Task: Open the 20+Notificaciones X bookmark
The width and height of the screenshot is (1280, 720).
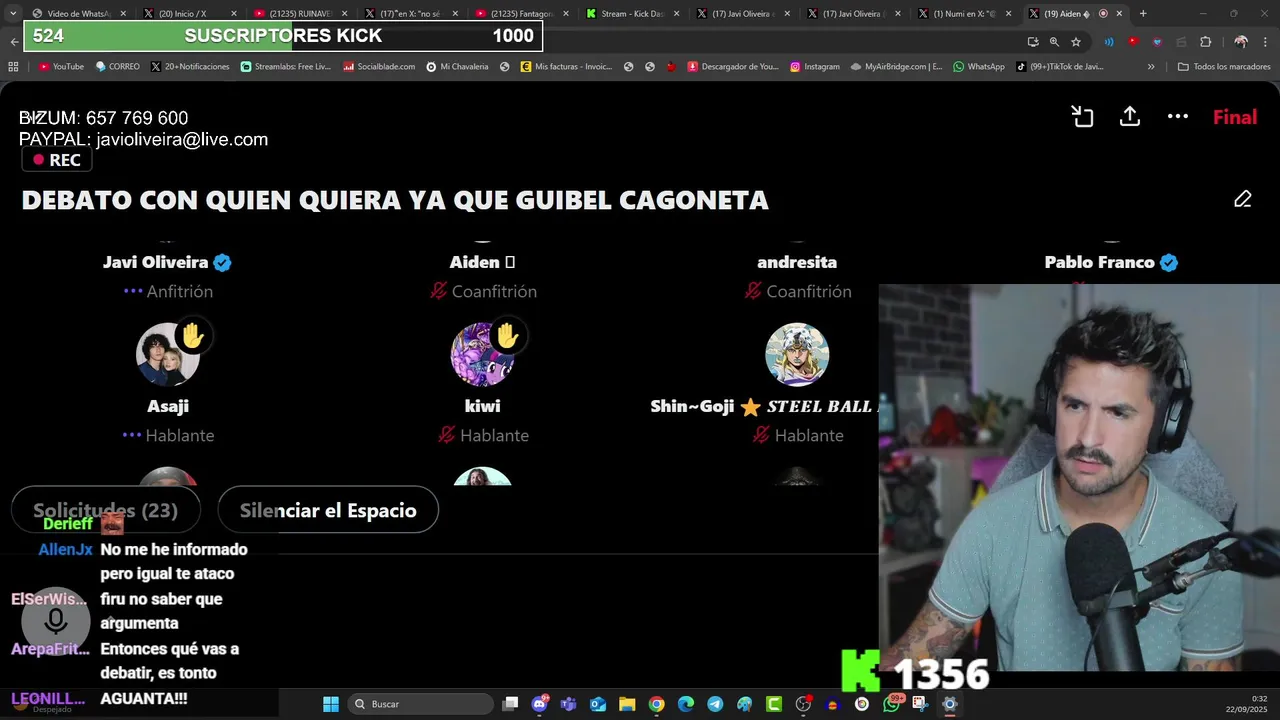Action: click(190, 67)
